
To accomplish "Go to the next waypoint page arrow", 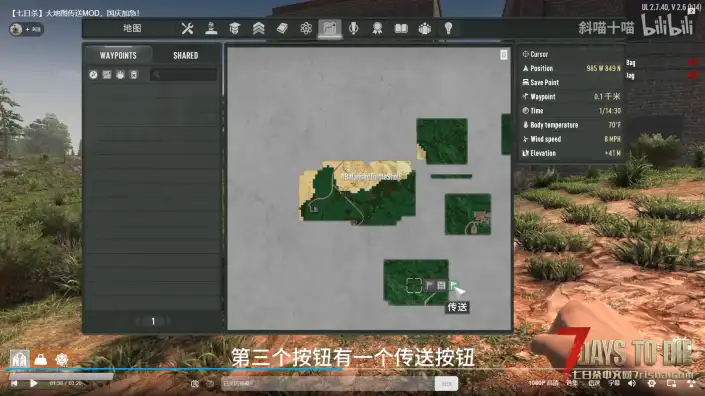I will pos(168,321).
